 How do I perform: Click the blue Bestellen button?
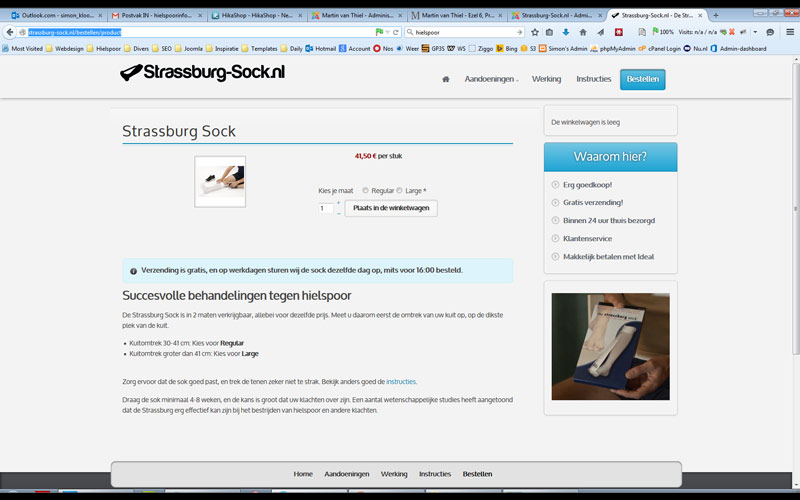642,79
